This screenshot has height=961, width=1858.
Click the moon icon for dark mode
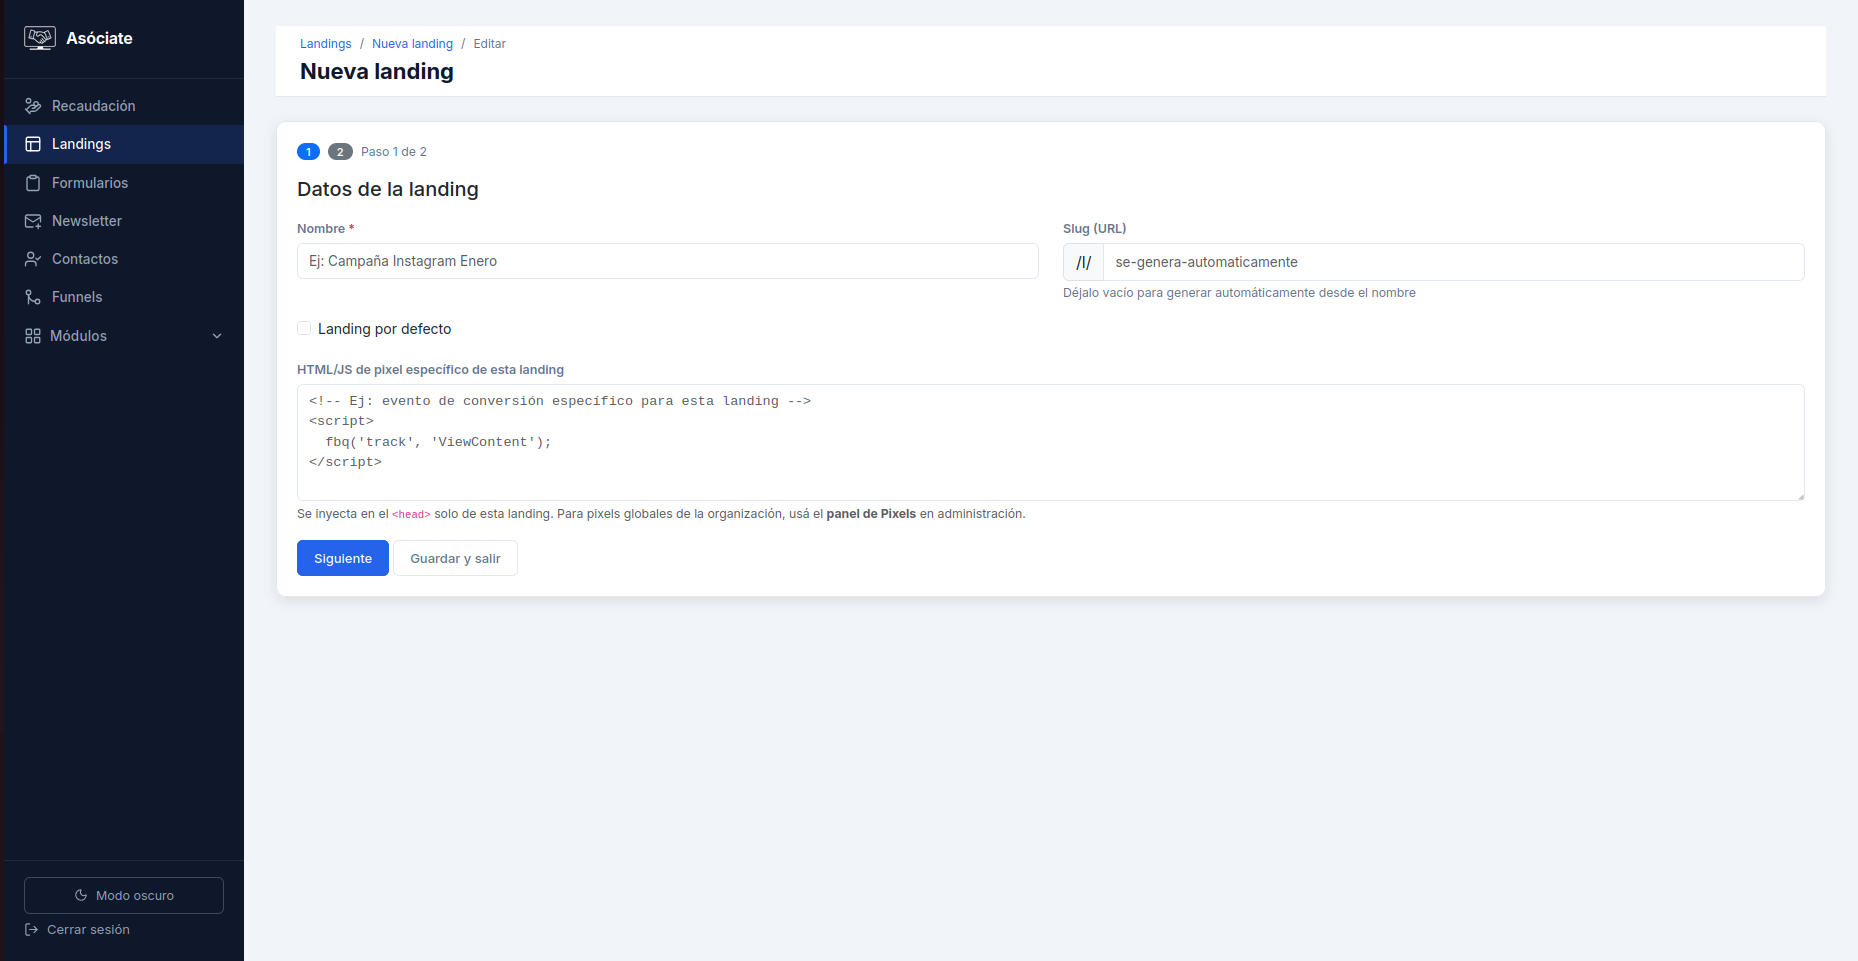coord(81,895)
